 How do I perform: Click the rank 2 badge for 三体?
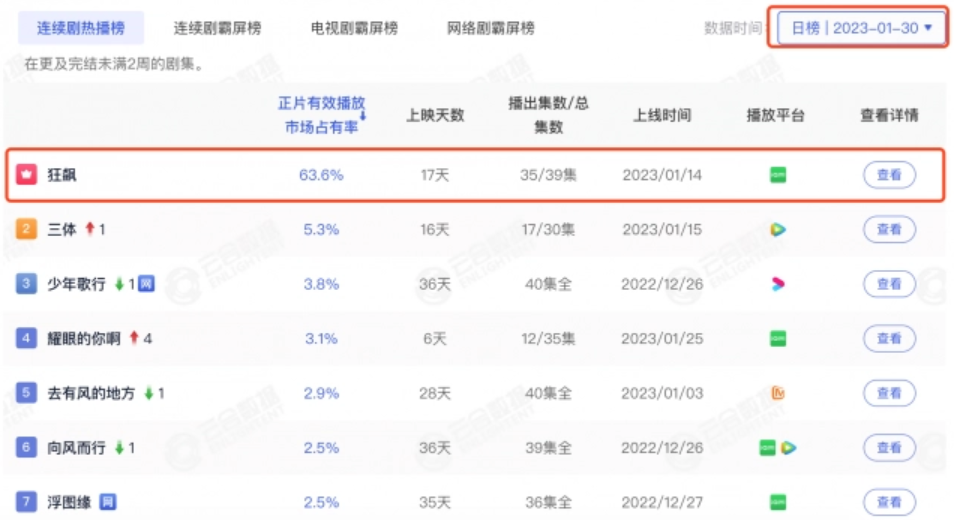click(x=26, y=229)
